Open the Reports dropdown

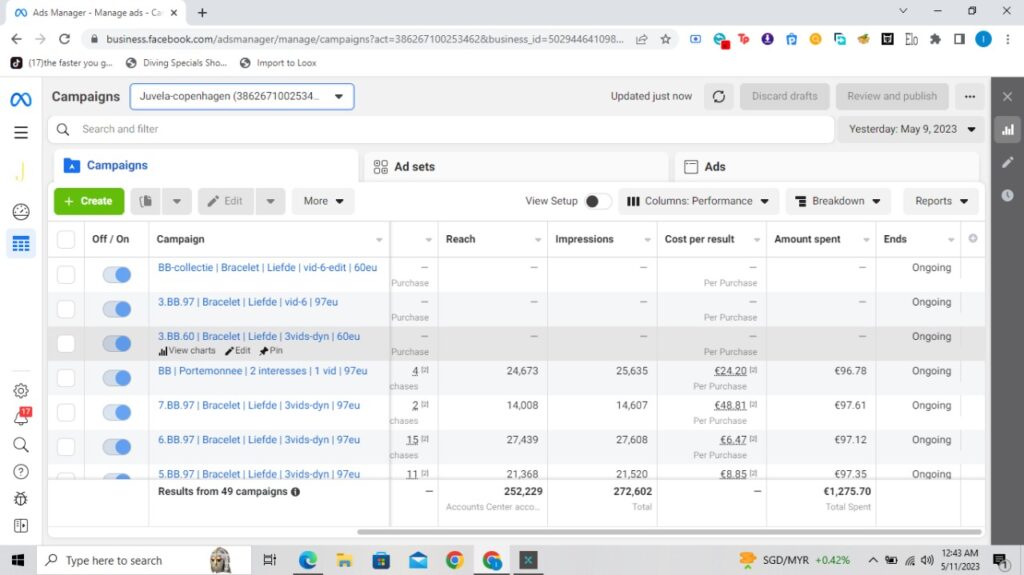941,201
